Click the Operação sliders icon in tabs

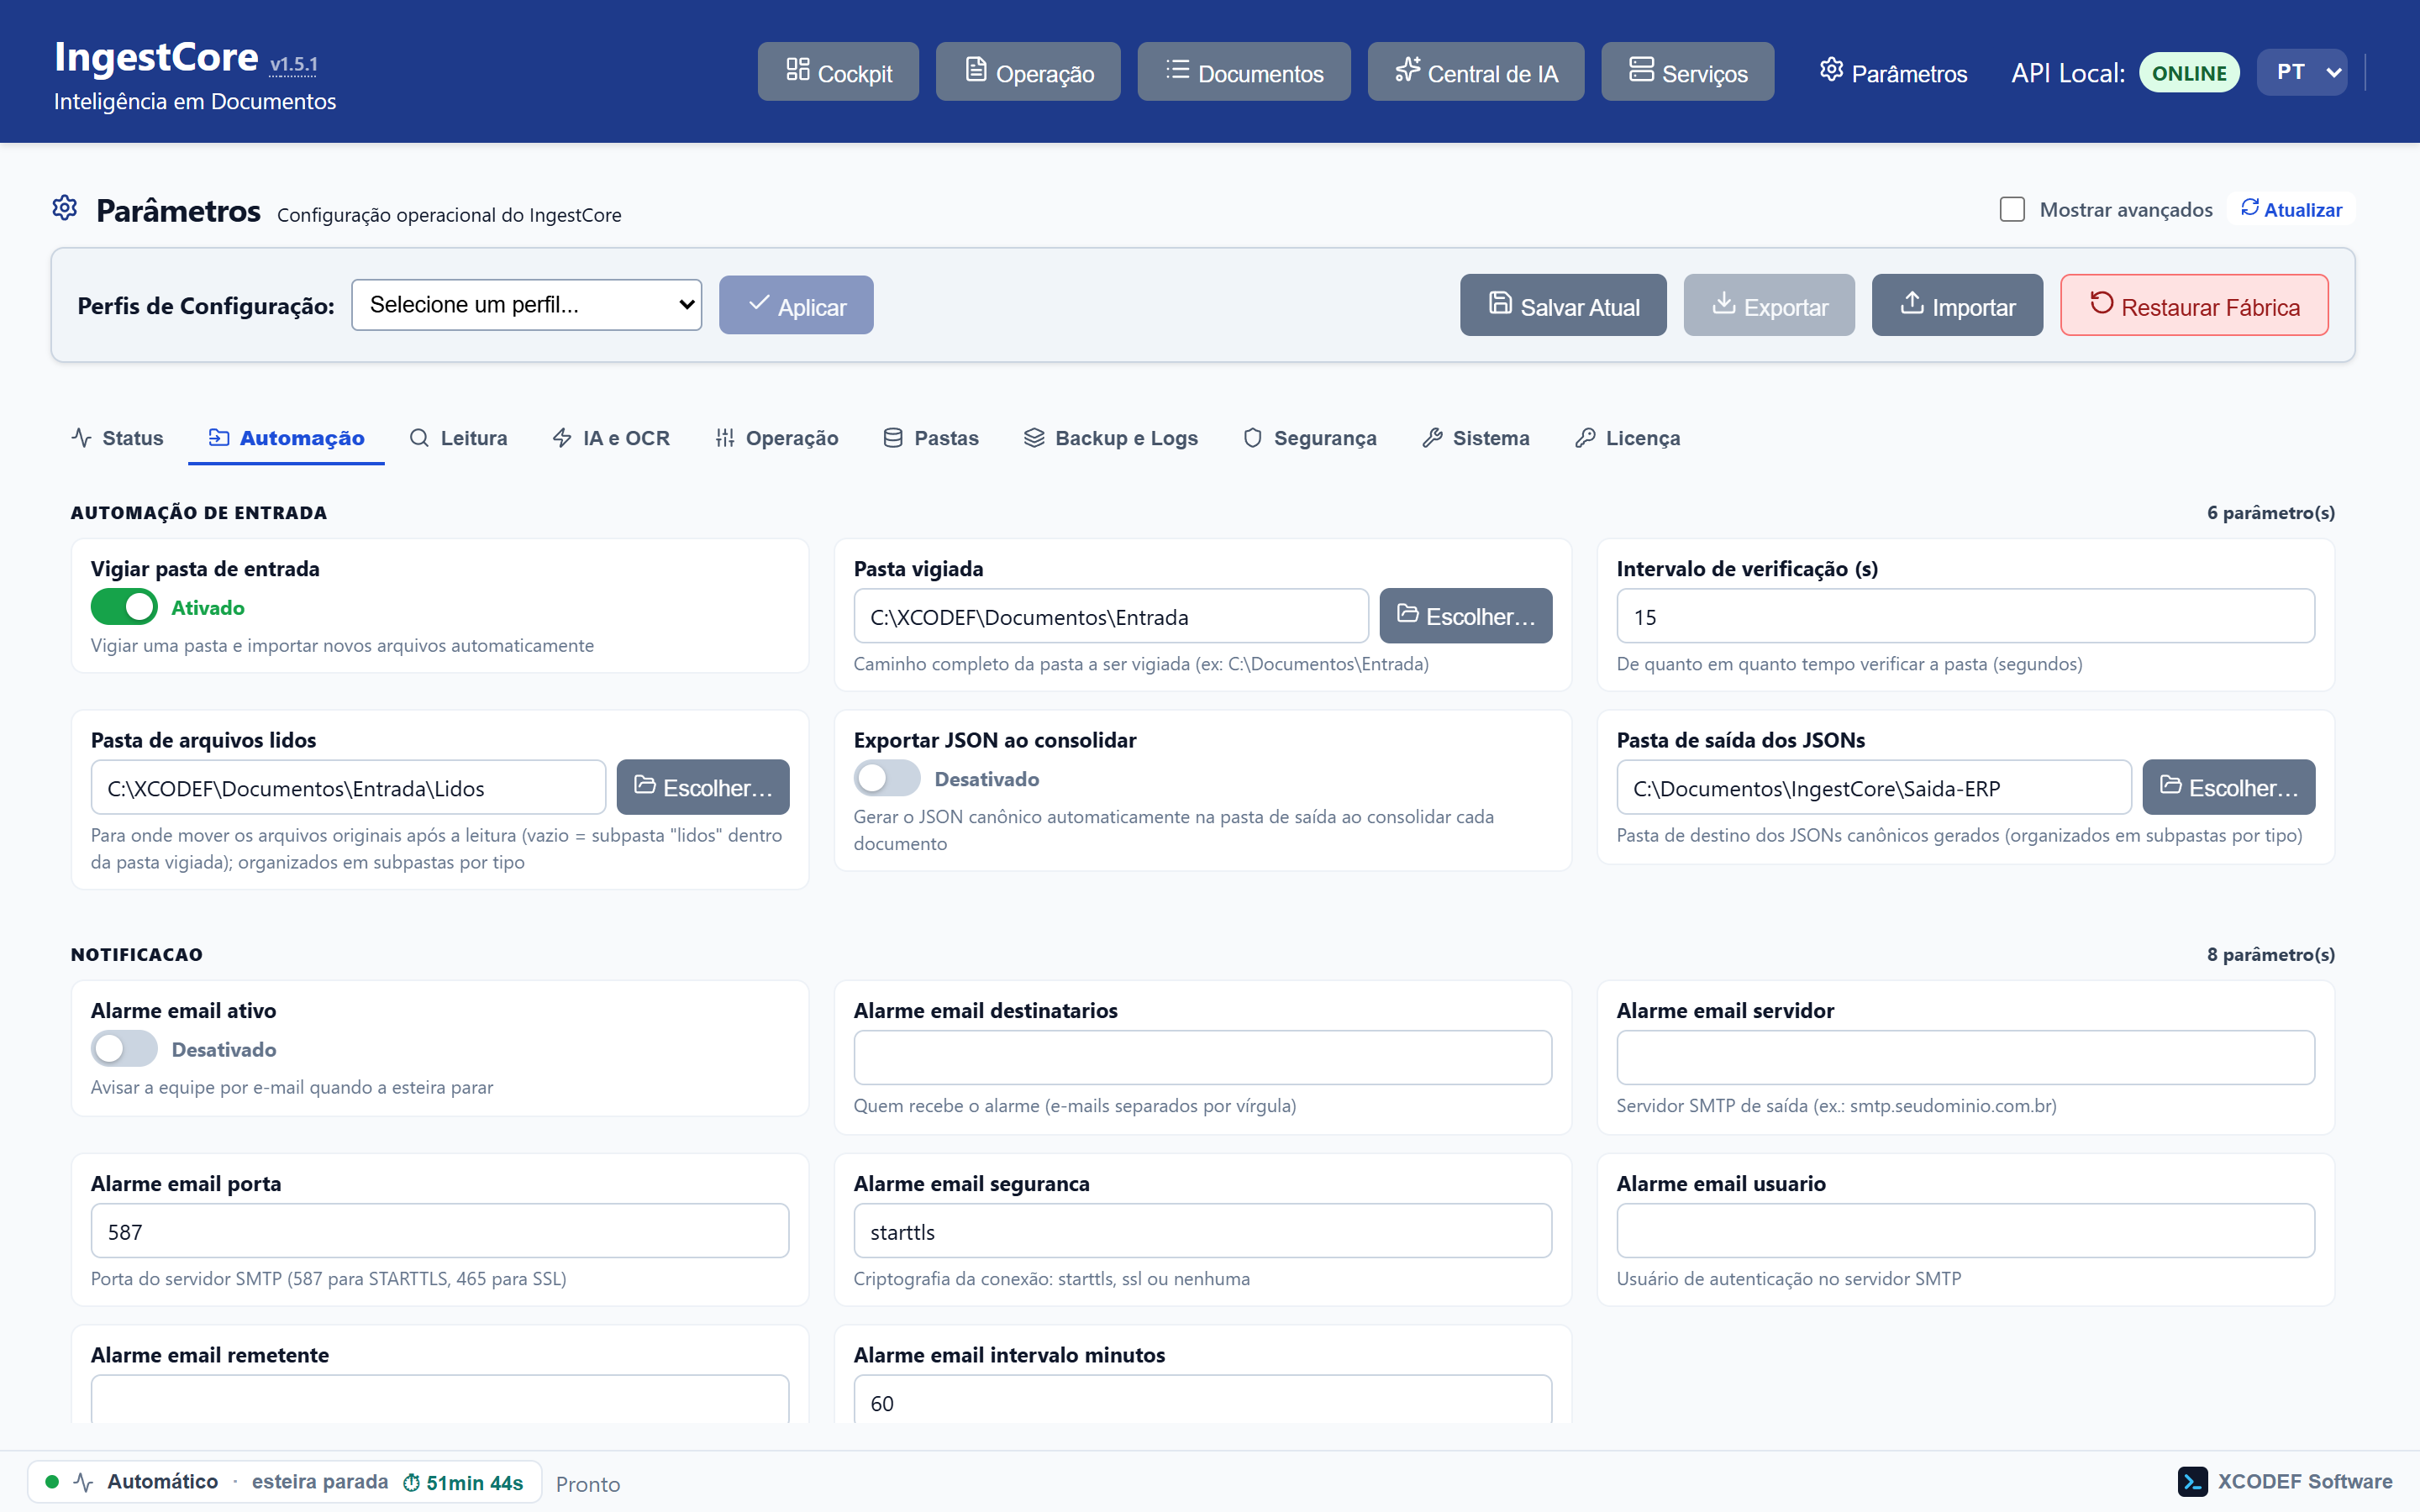pyautogui.click(x=725, y=437)
